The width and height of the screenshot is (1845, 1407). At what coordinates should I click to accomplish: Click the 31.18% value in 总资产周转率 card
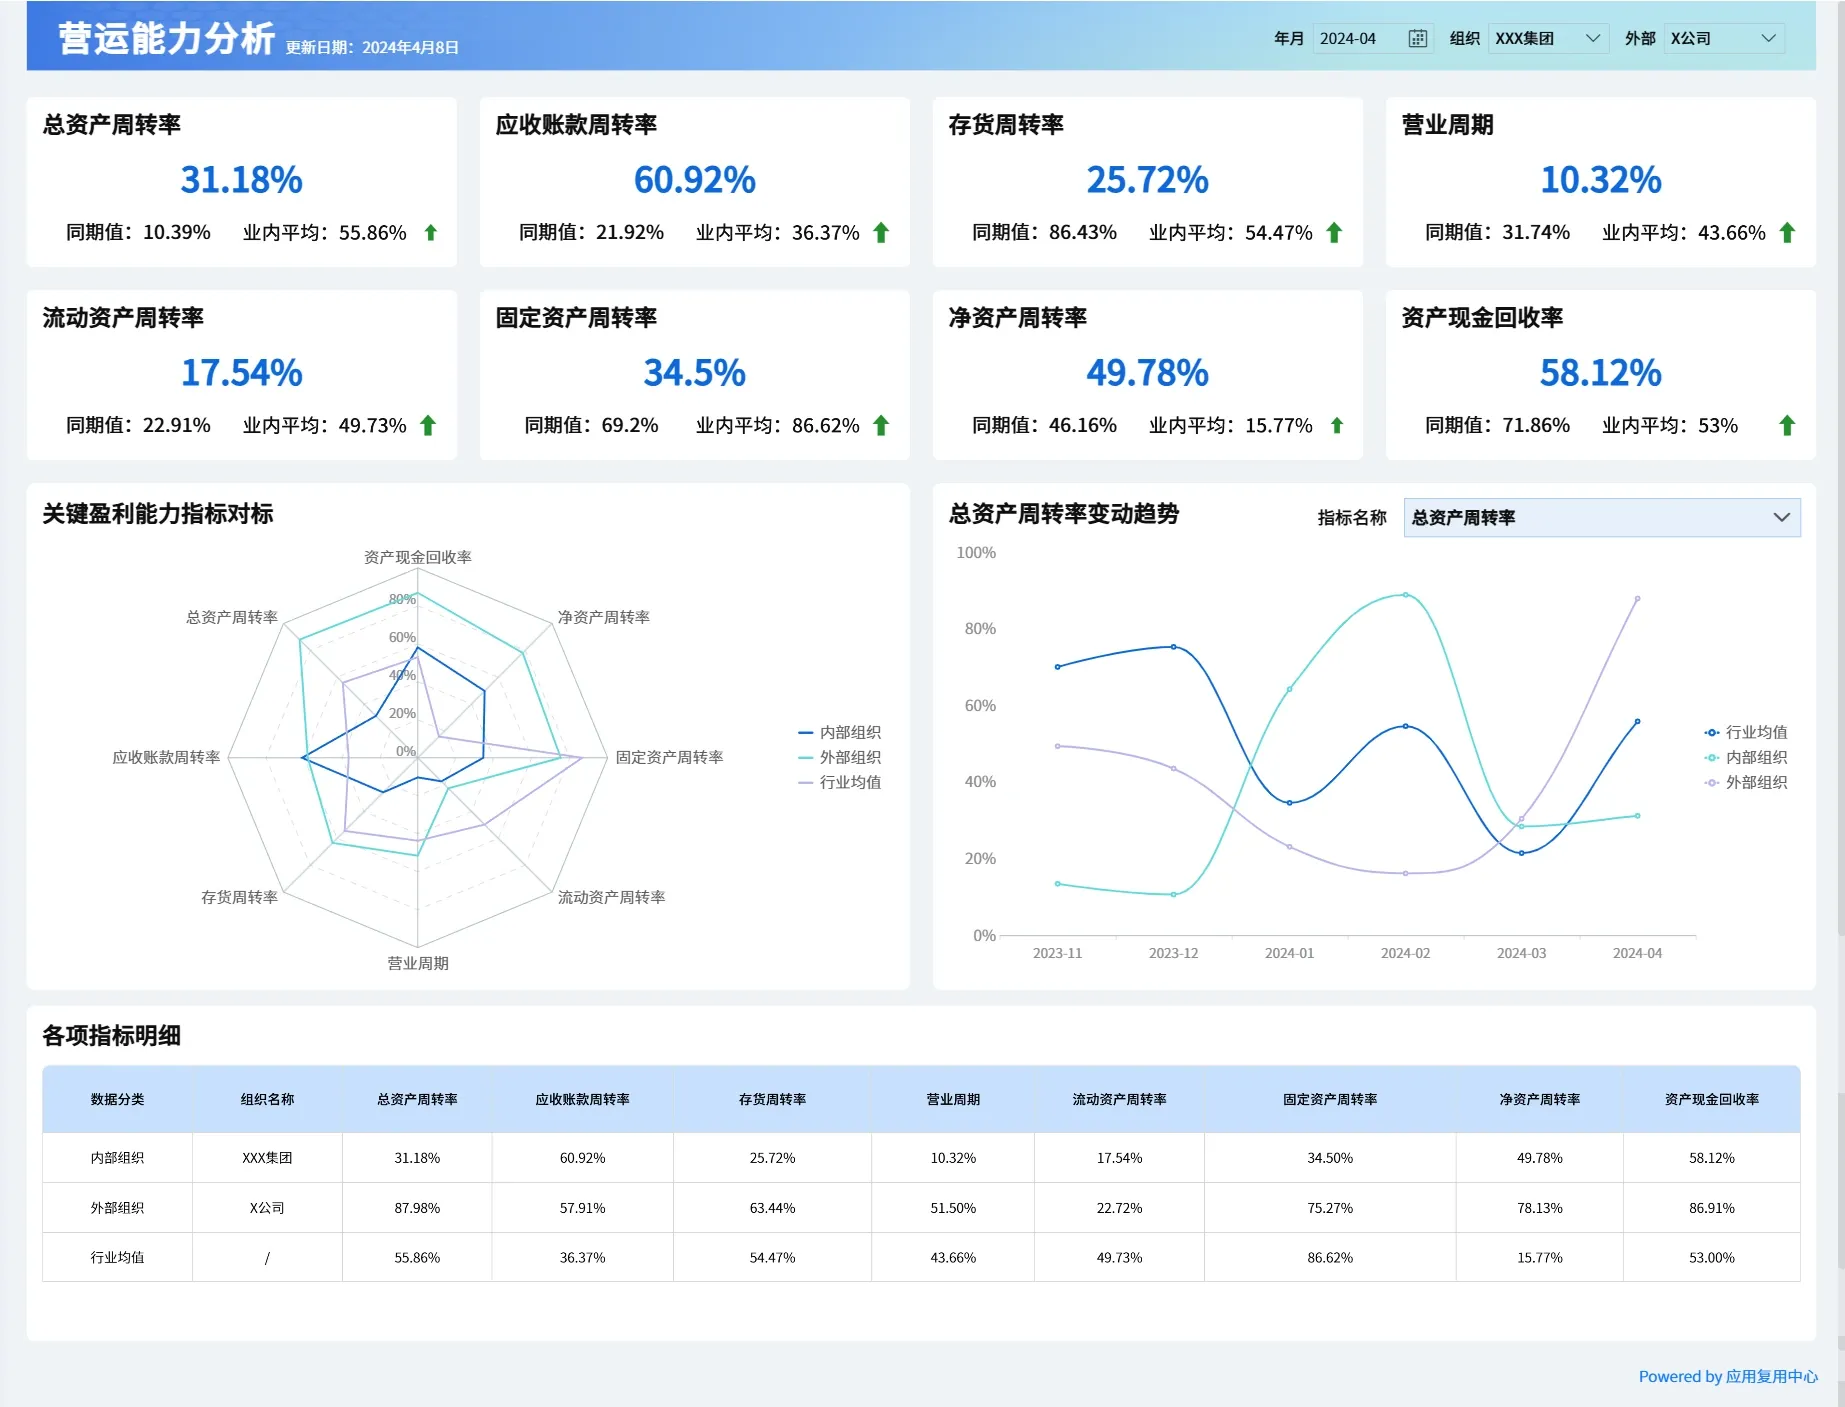tap(241, 180)
